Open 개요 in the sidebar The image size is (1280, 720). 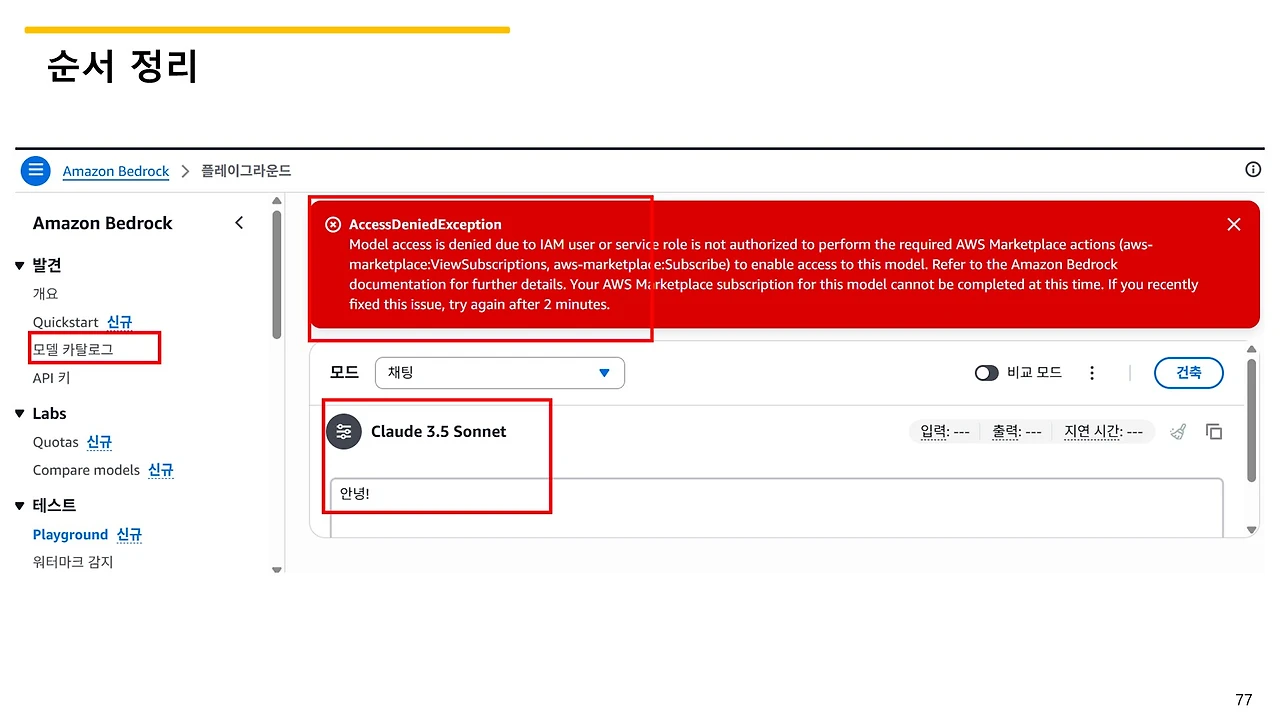coord(46,294)
